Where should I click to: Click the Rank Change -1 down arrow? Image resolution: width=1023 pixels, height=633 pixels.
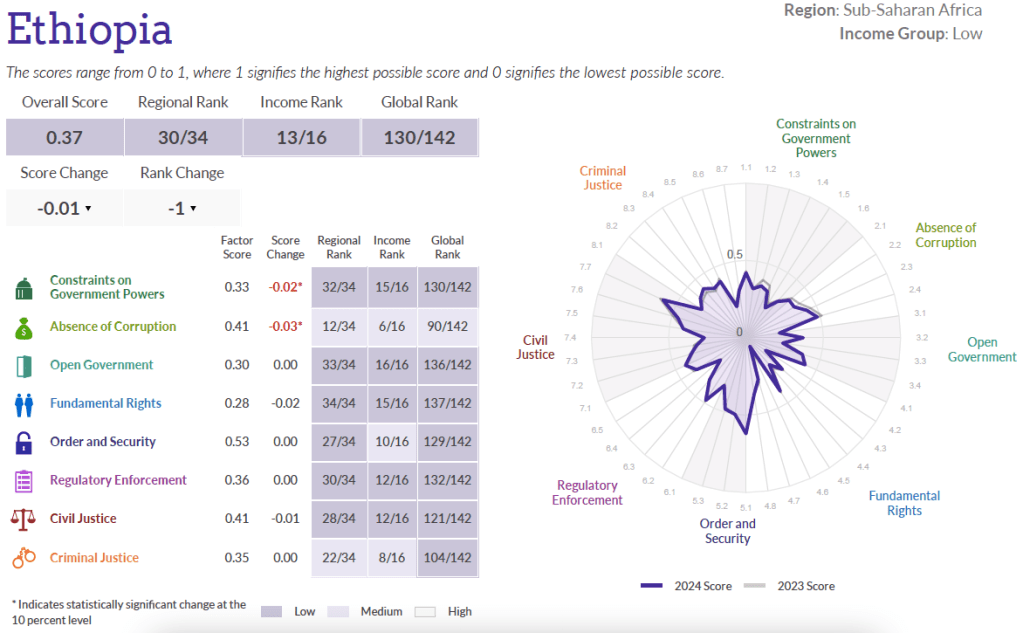(x=193, y=209)
